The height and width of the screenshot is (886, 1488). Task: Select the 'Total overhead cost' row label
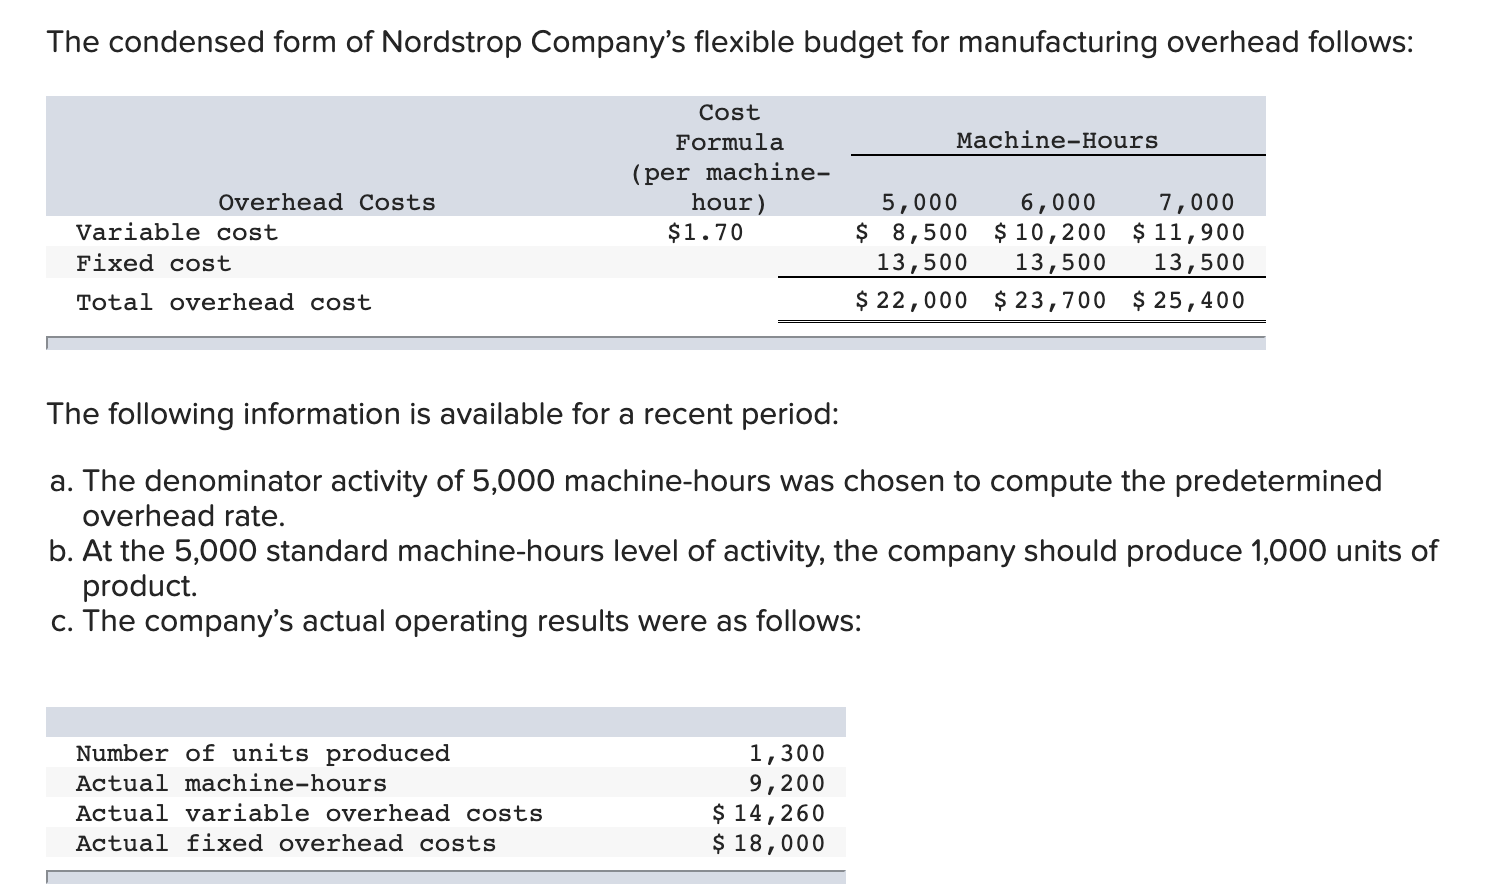click(223, 302)
